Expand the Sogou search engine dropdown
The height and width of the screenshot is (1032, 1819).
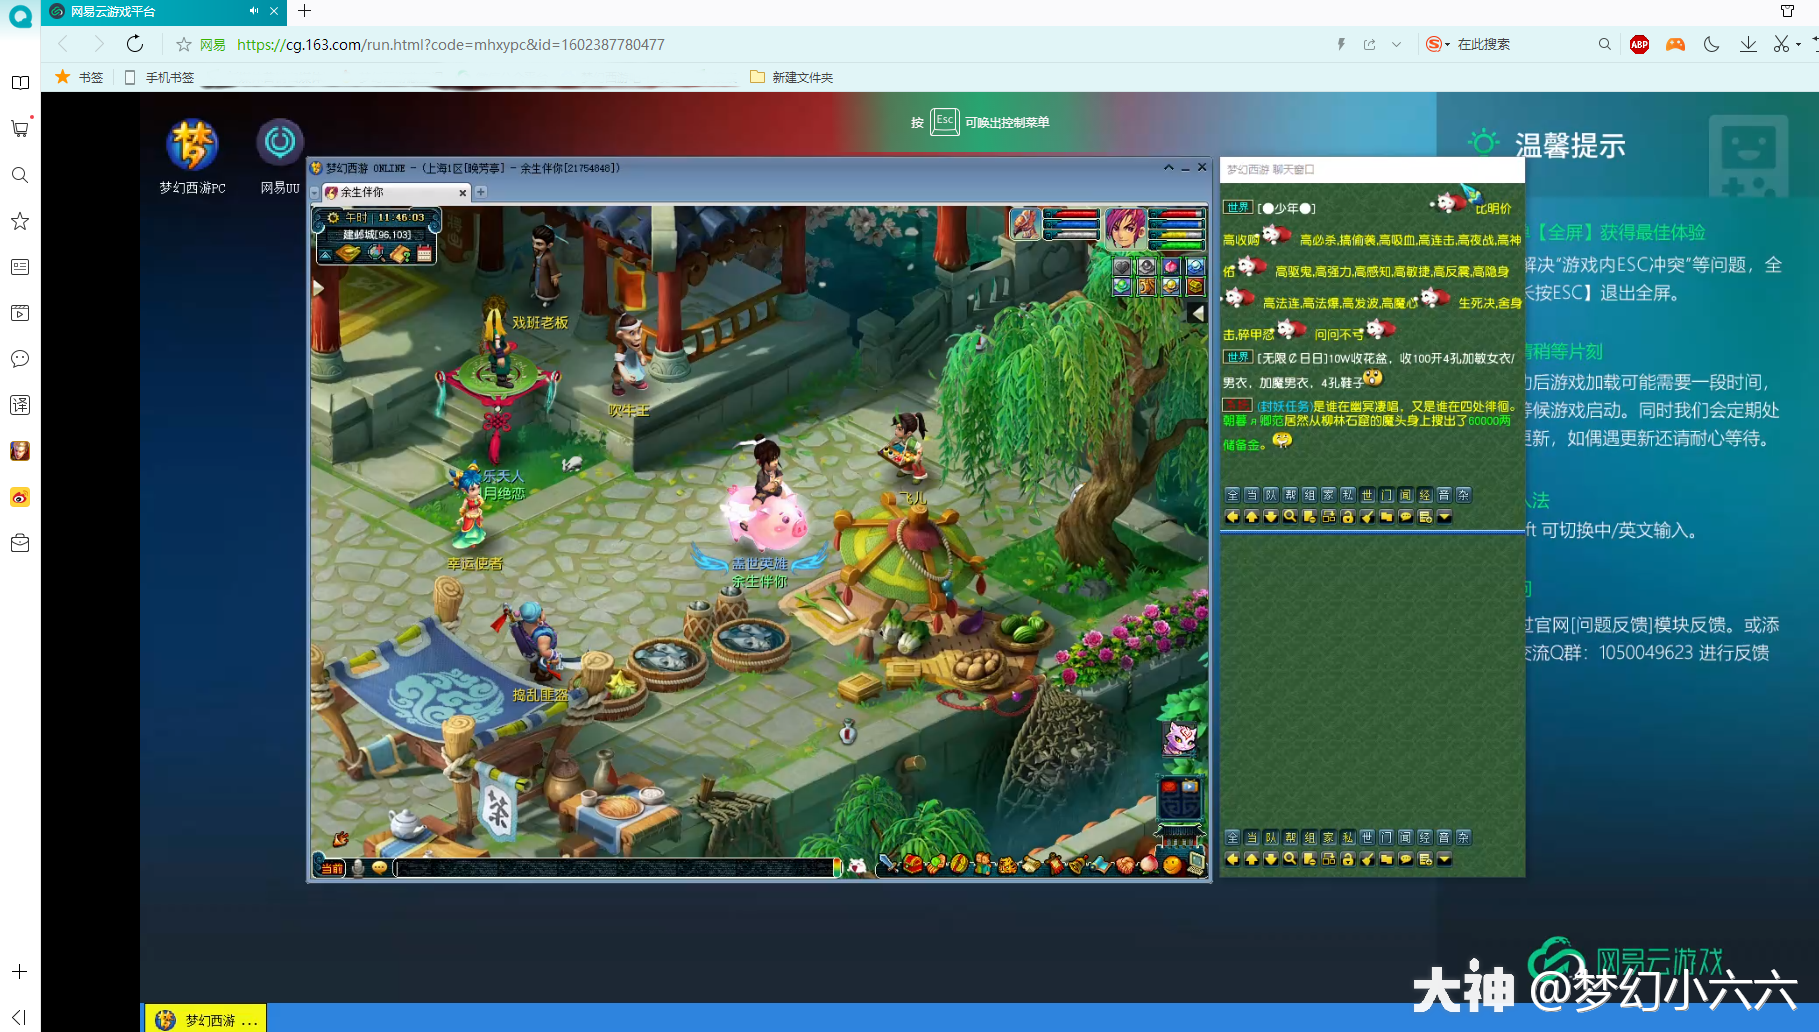[1447, 45]
